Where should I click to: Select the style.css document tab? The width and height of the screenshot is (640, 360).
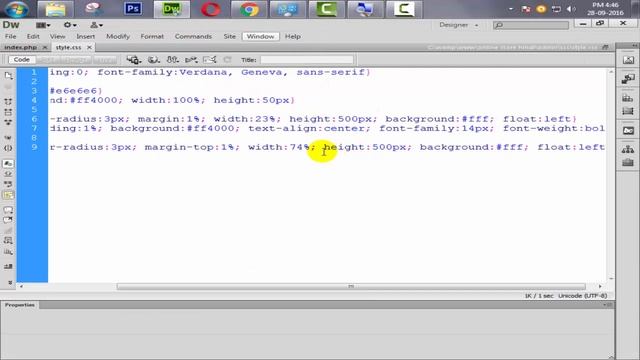68,47
